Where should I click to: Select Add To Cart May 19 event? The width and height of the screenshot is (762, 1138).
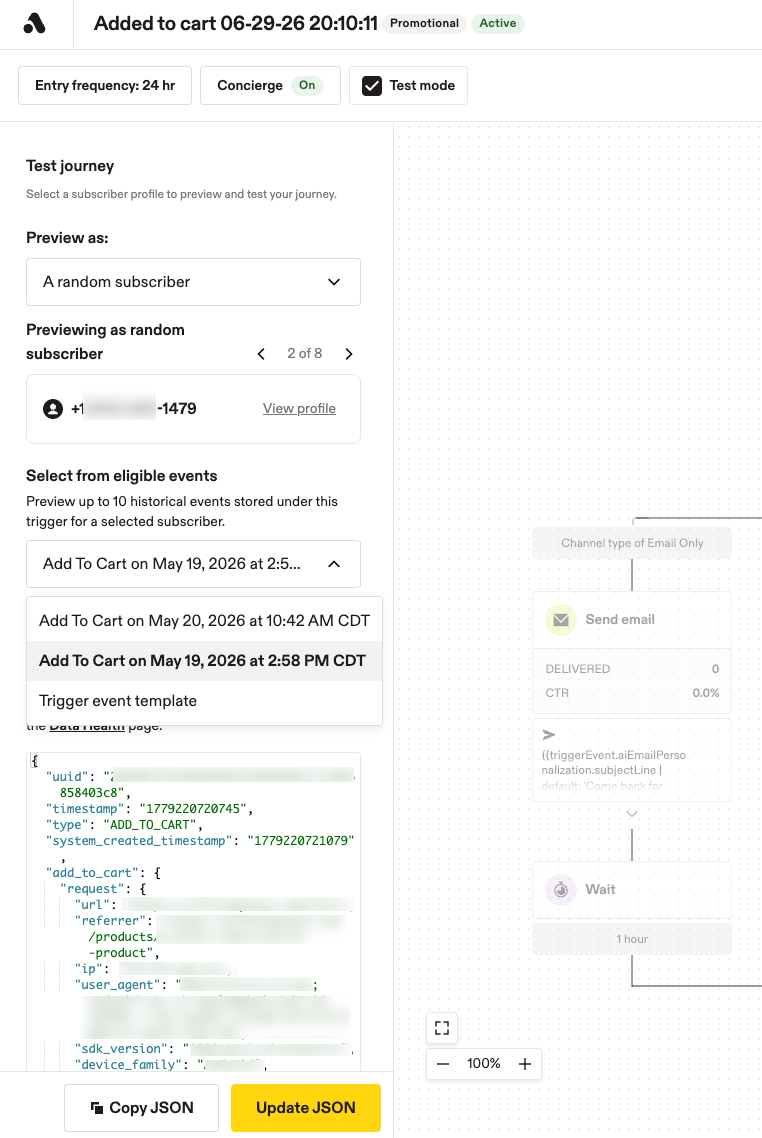pyautogui.click(x=204, y=660)
